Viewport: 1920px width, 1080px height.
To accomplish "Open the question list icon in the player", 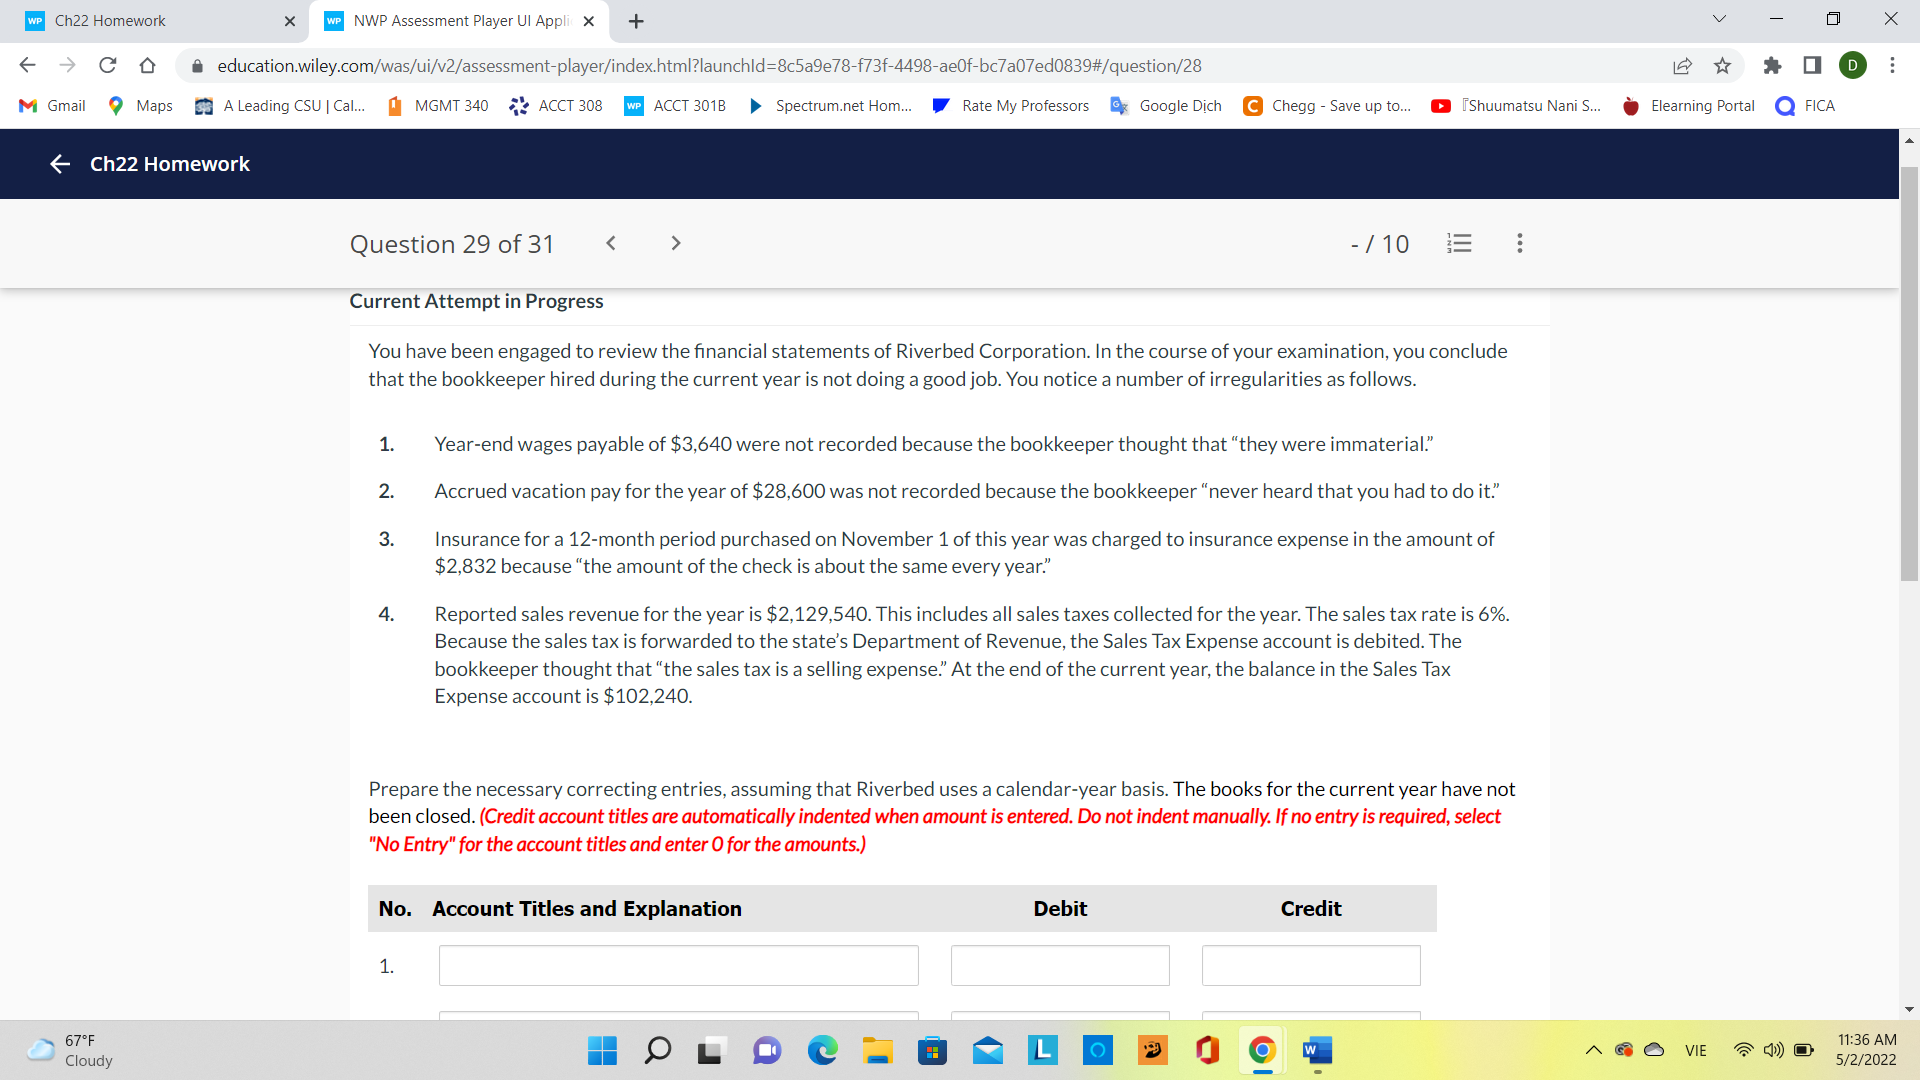I will tap(1459, 243).
